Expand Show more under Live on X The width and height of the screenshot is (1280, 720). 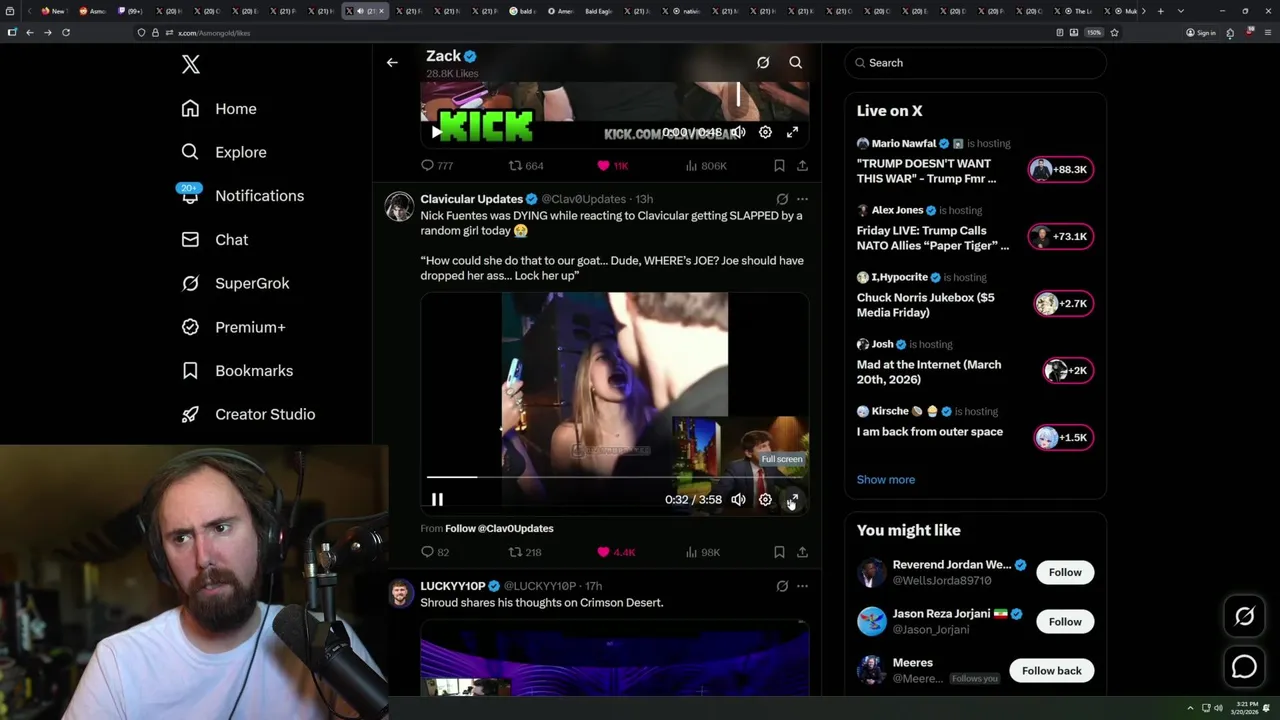[x=885, y=480]
